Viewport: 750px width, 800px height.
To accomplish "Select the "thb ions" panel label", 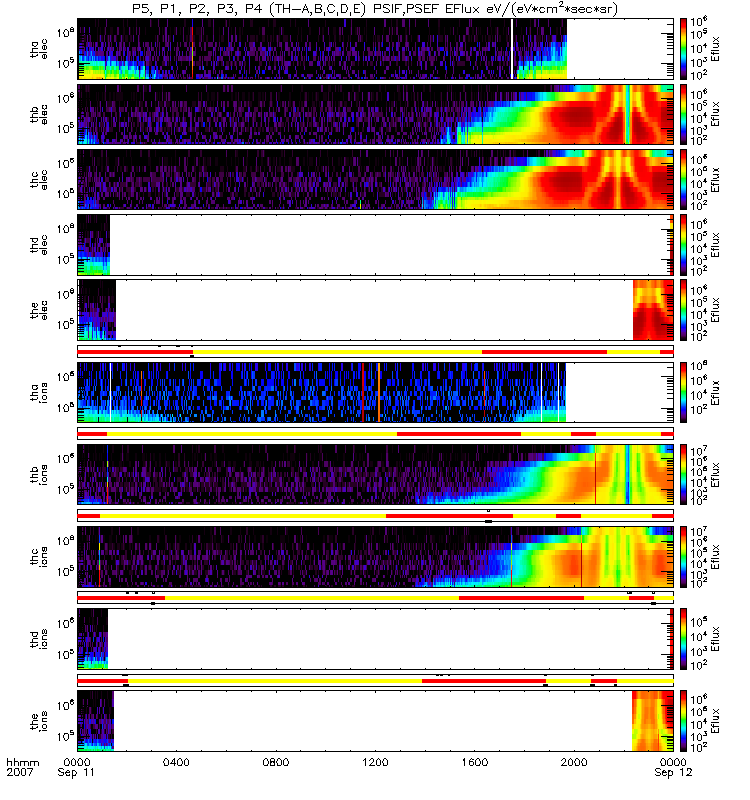I will [x=38, y=474].
